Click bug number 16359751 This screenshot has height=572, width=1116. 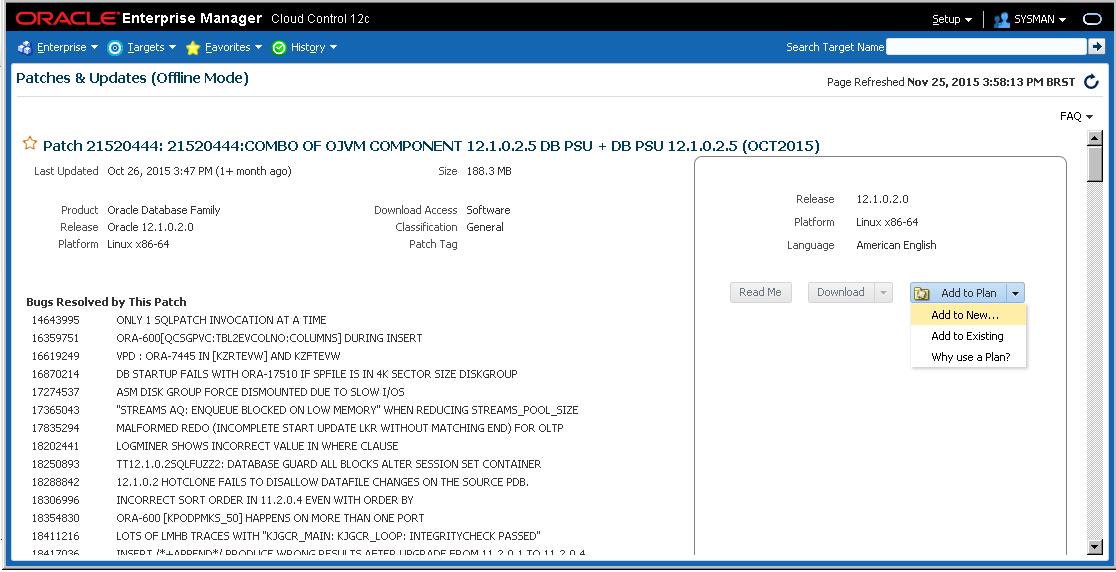tap(55, 338)
